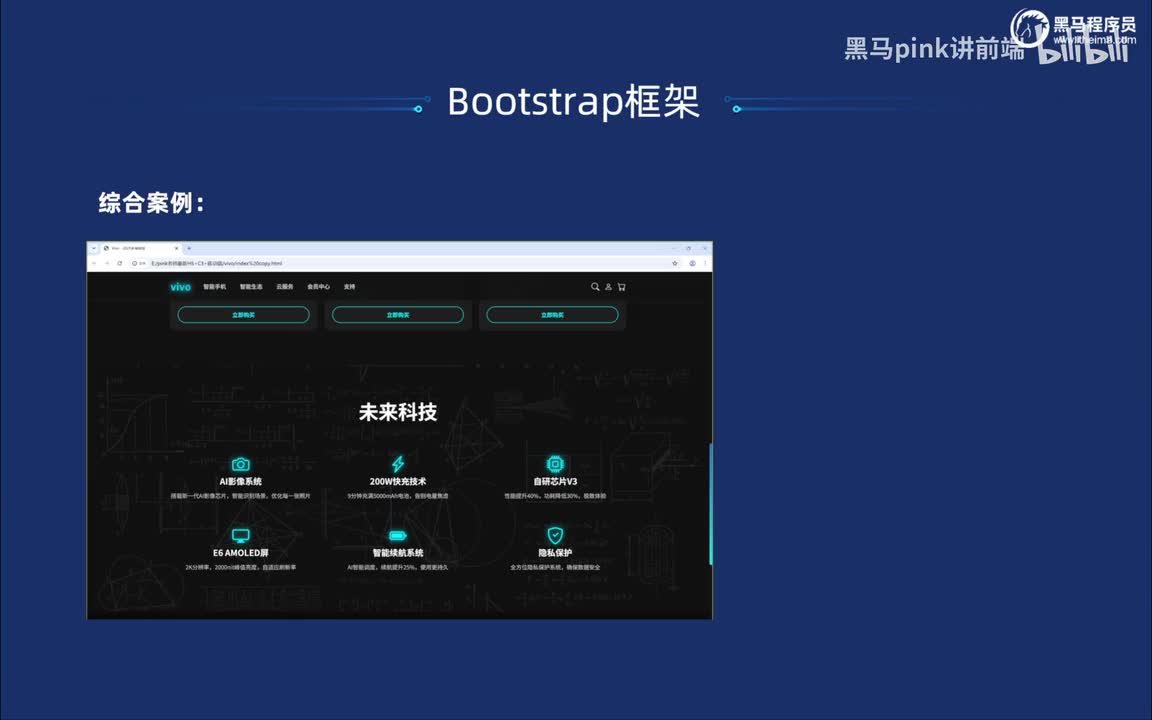Click the right 立即购买 button
The width and height of the screenshot is (1152, 720).
pos(552,314)
